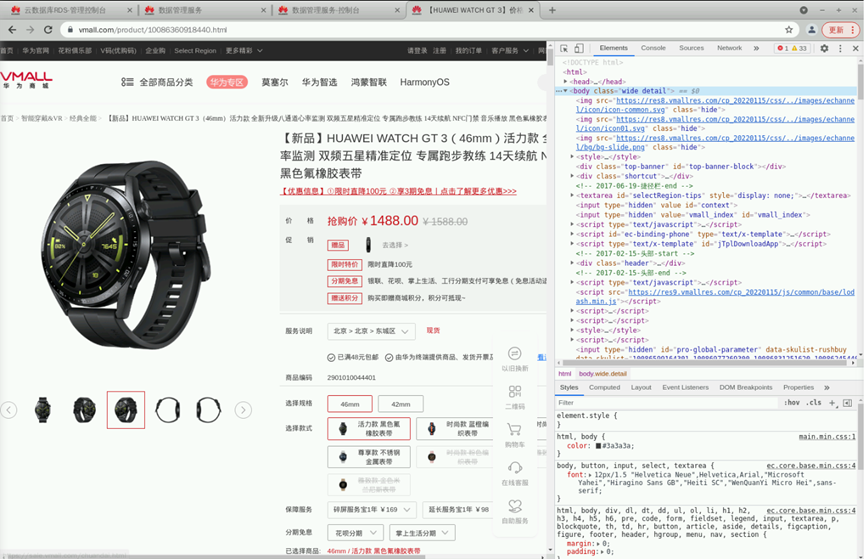Expand the 客户服务 top menu
Viewport: 865px width, 559px height.
point(510,51)
